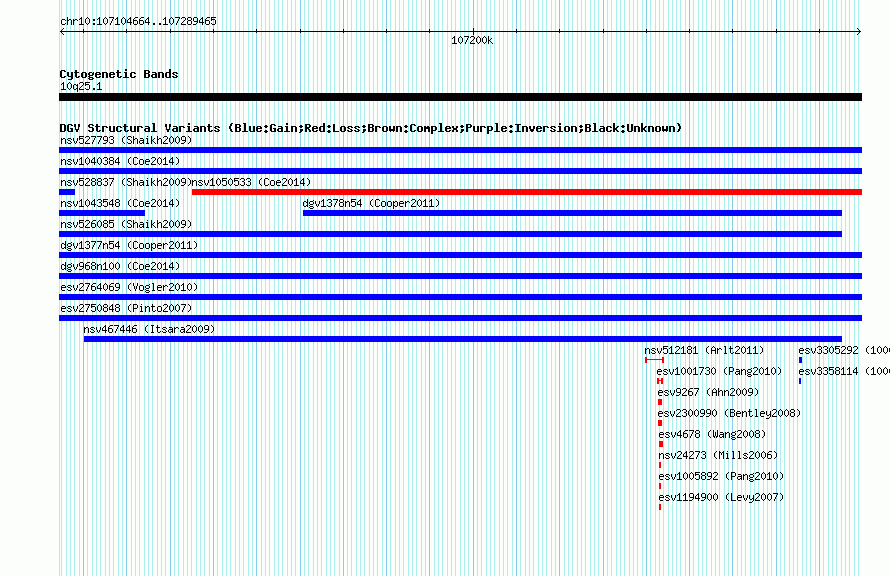Click the dgv1378n54 blue gain bar
890x576 pixels.
pos(572,213)
